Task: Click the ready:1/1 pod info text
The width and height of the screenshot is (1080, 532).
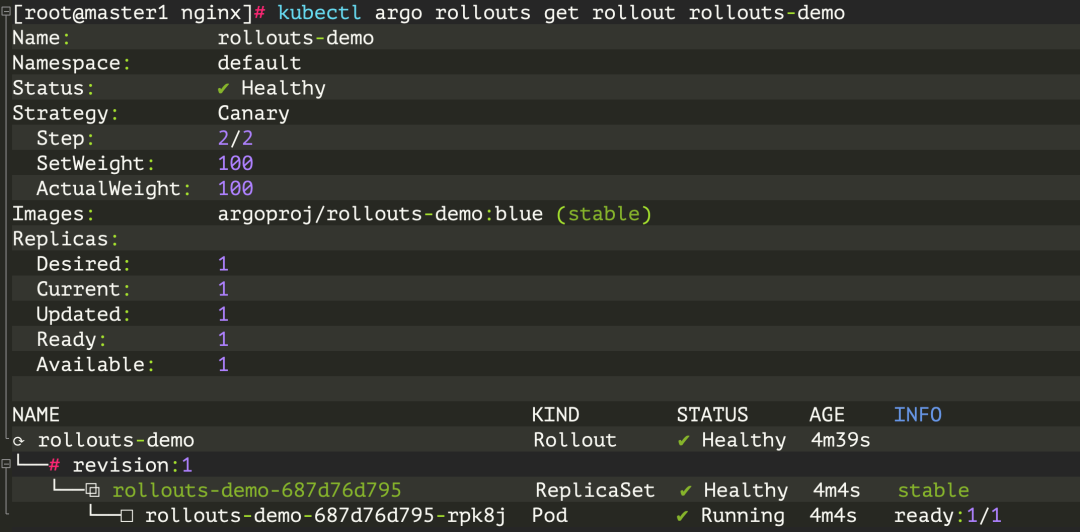Action: click(948, 515)
